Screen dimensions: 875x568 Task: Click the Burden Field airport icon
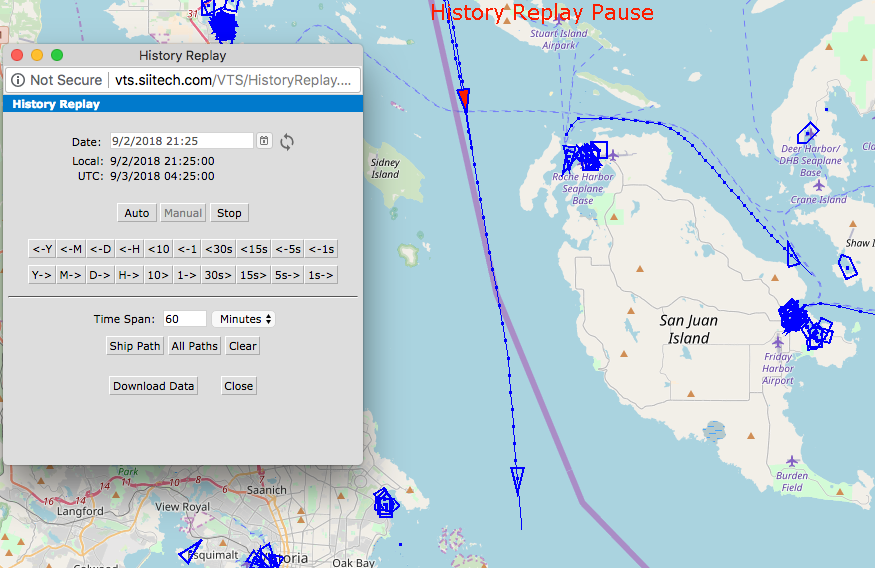point(792,461)
